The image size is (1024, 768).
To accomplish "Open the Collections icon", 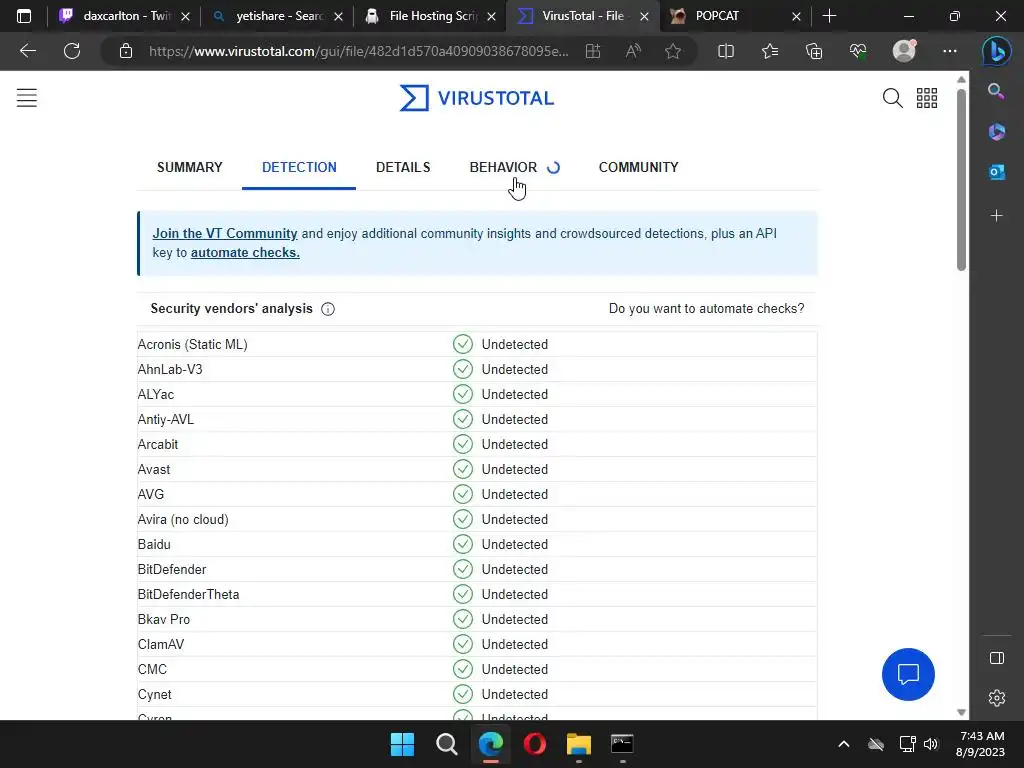I will (x=814, y=51).
